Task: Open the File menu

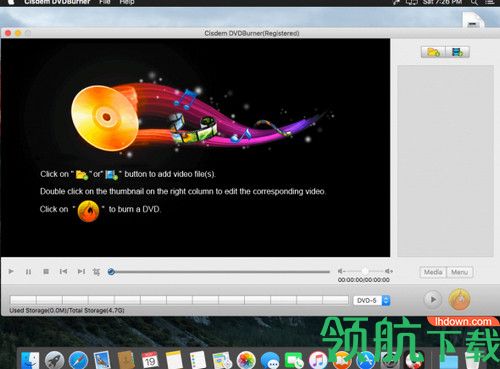Action: pos(105,2)
